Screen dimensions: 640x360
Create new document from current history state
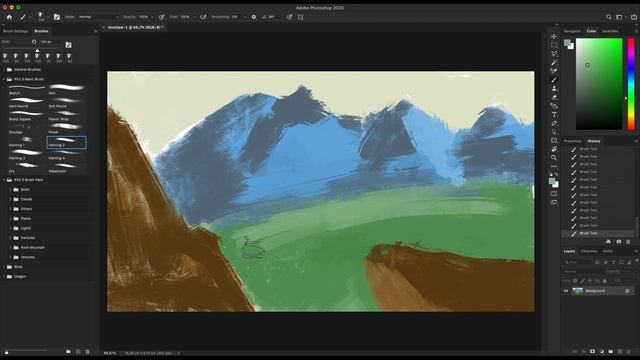608,242
